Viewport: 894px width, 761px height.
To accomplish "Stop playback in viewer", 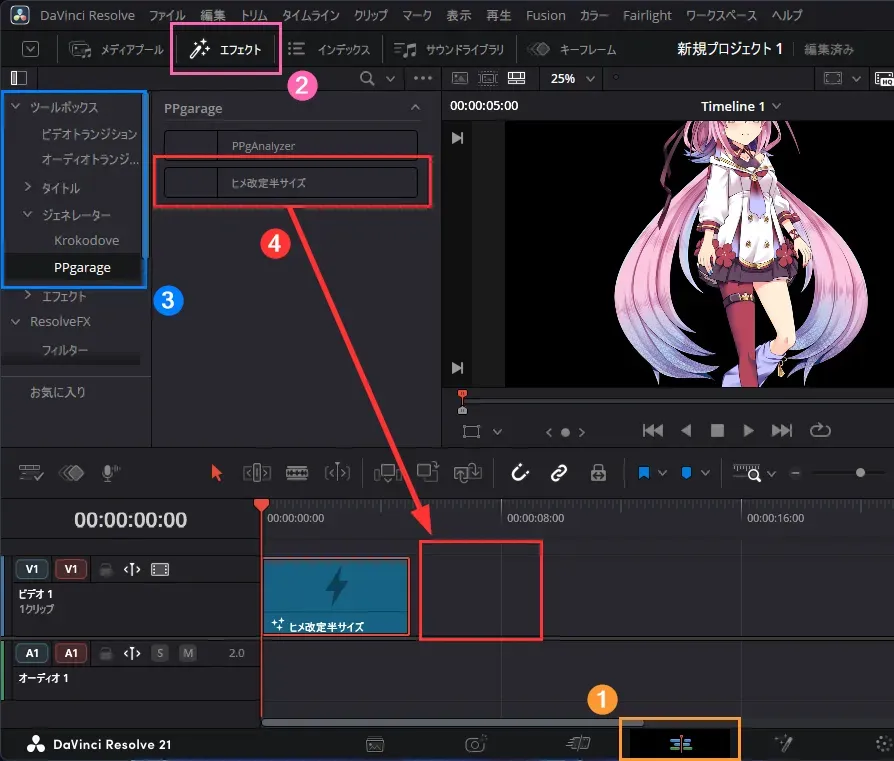I will tap(717, 430).
